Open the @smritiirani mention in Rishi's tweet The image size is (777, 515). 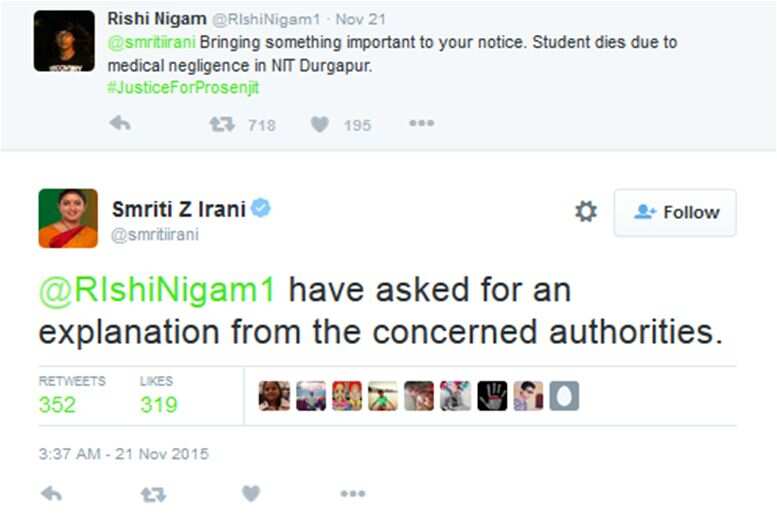(x=152, y=42)
